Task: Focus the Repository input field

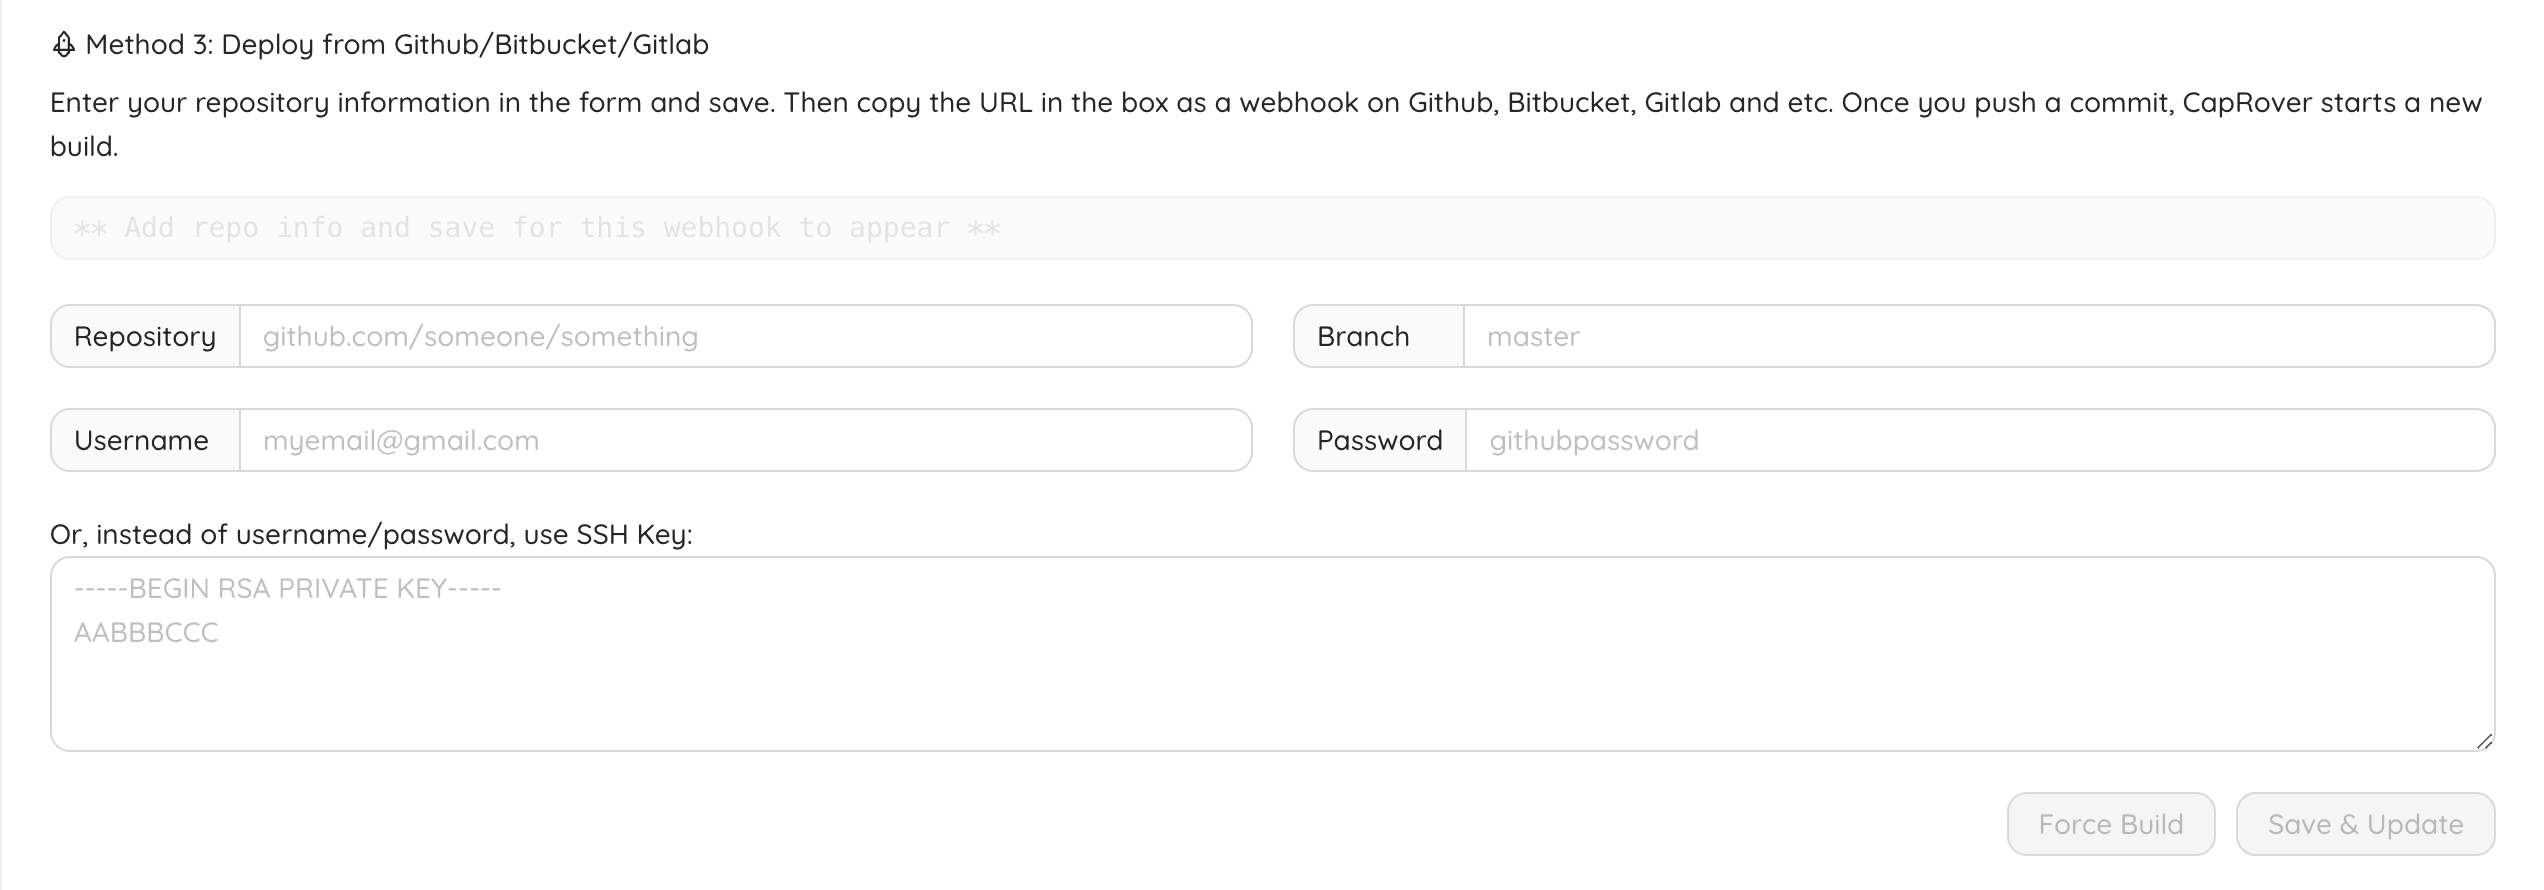Action: (745, 336)
